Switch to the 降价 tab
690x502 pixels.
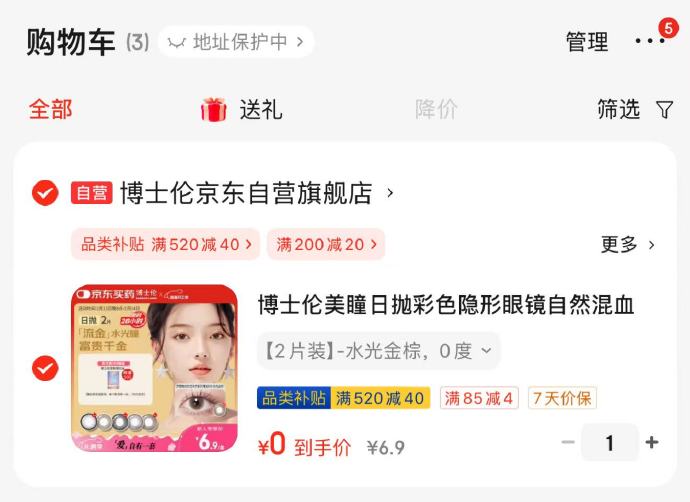(x=436, y=110)
